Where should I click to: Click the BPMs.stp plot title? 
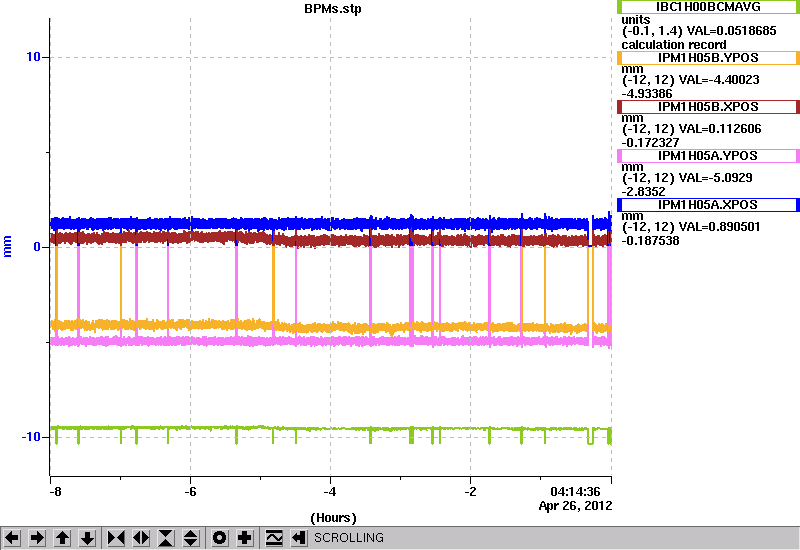(333, 9)
